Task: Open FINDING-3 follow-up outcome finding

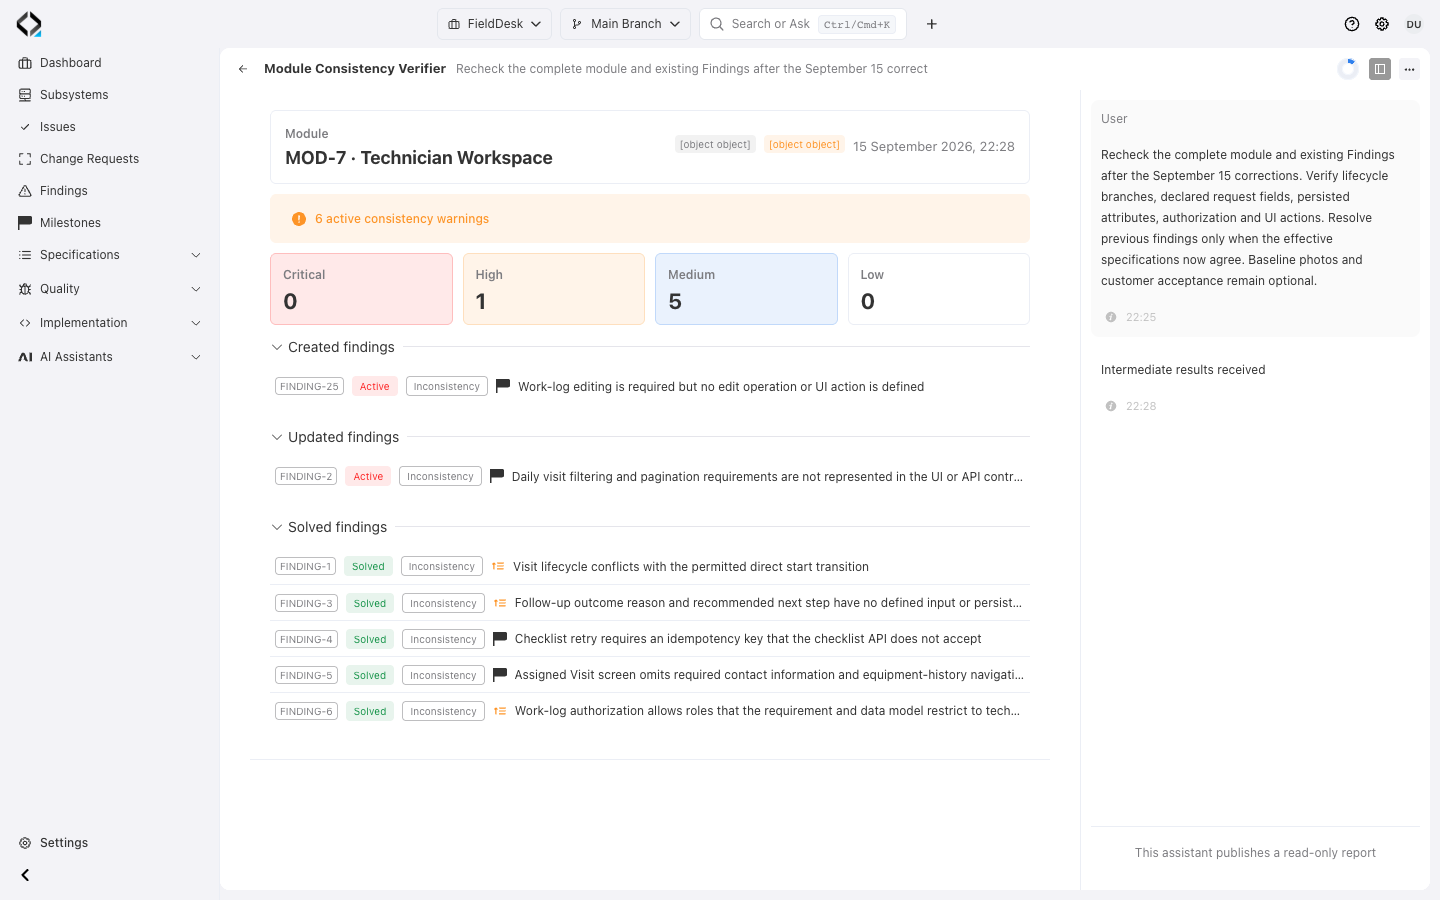Action: click(x=650, y=603)
